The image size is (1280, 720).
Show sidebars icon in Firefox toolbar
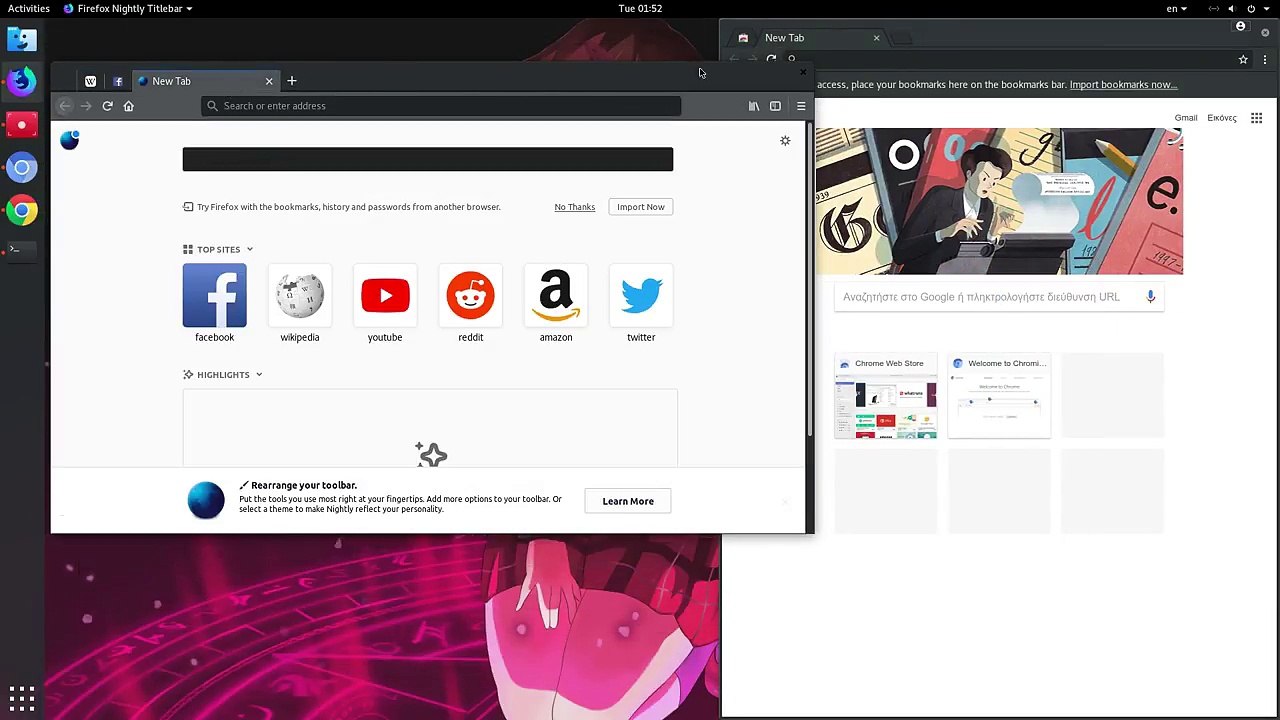coord(775,106)
